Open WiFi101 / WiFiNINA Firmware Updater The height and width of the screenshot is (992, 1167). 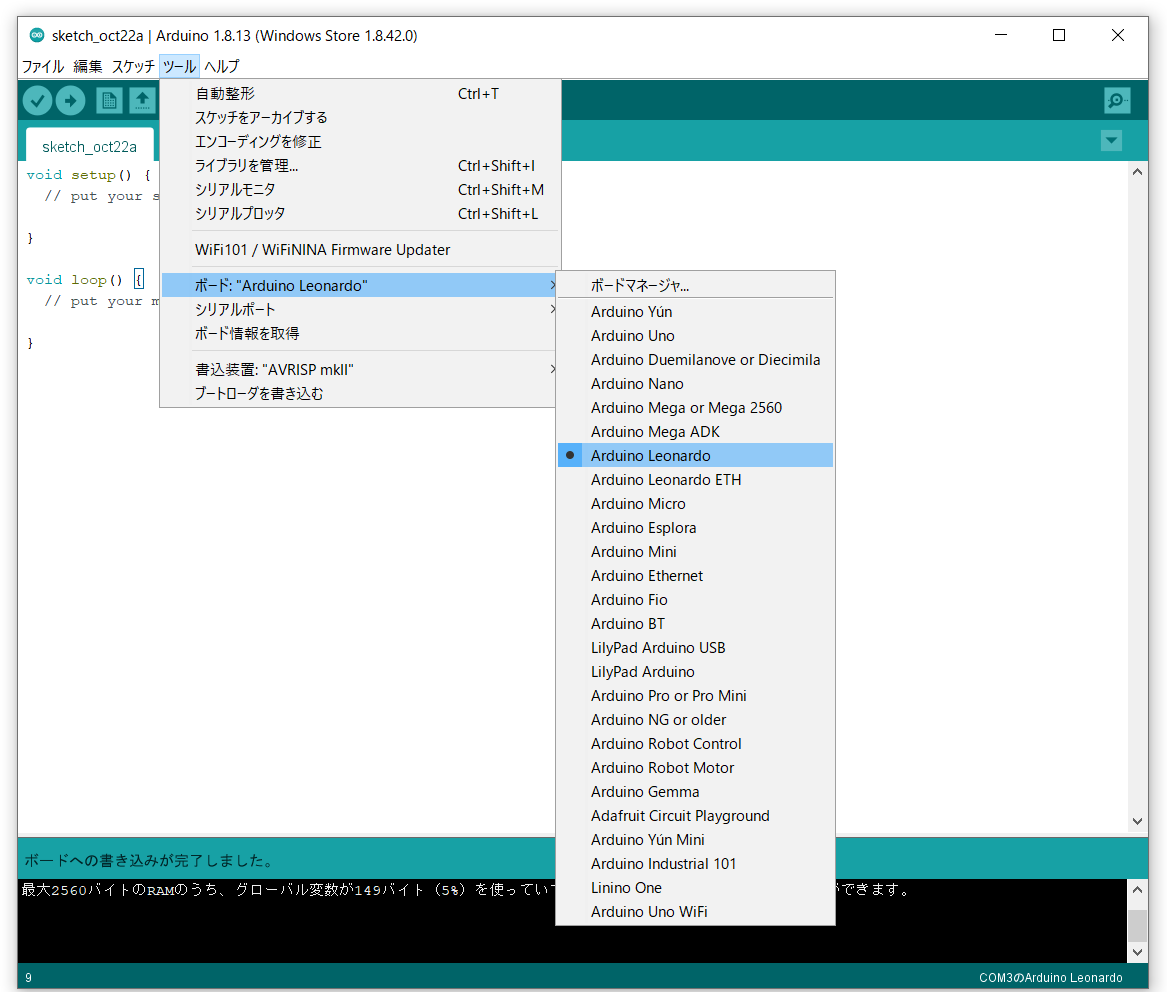pos(359,249)
